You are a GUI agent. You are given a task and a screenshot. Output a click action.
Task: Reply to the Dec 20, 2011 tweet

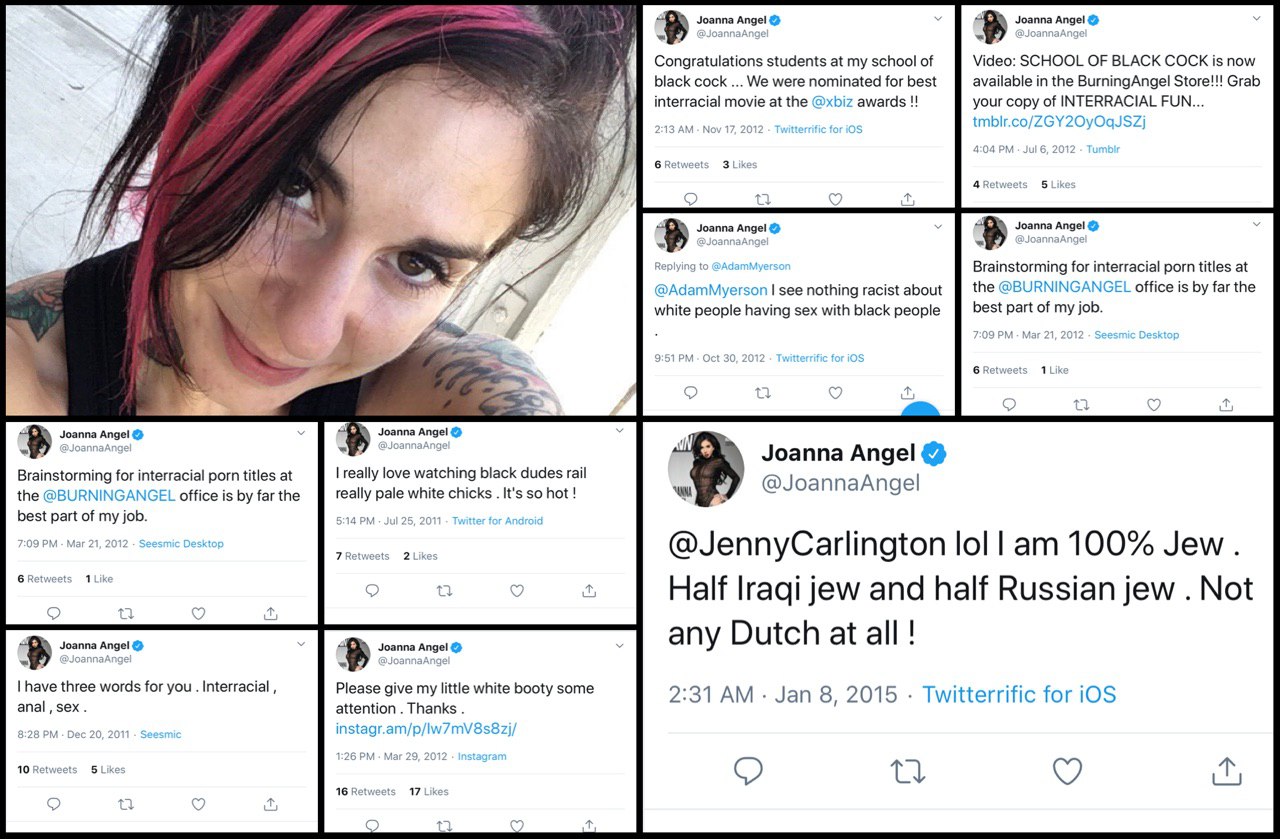click(x=54, y=804)
